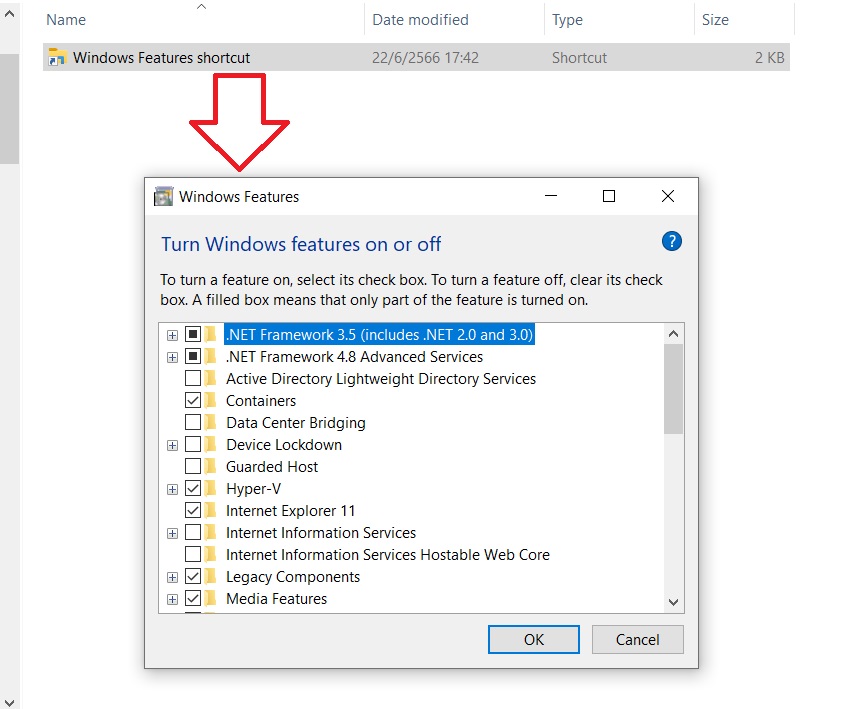Screen dimensions: 853x709
Task: Expand the Internet Information Services entry
Action: (172, 532)
